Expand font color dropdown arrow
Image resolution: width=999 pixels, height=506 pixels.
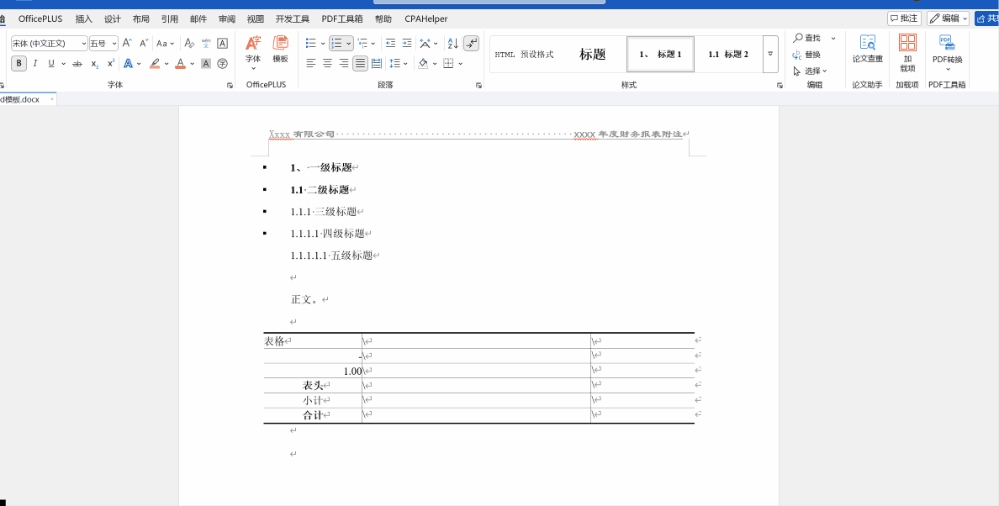point(192,63)
